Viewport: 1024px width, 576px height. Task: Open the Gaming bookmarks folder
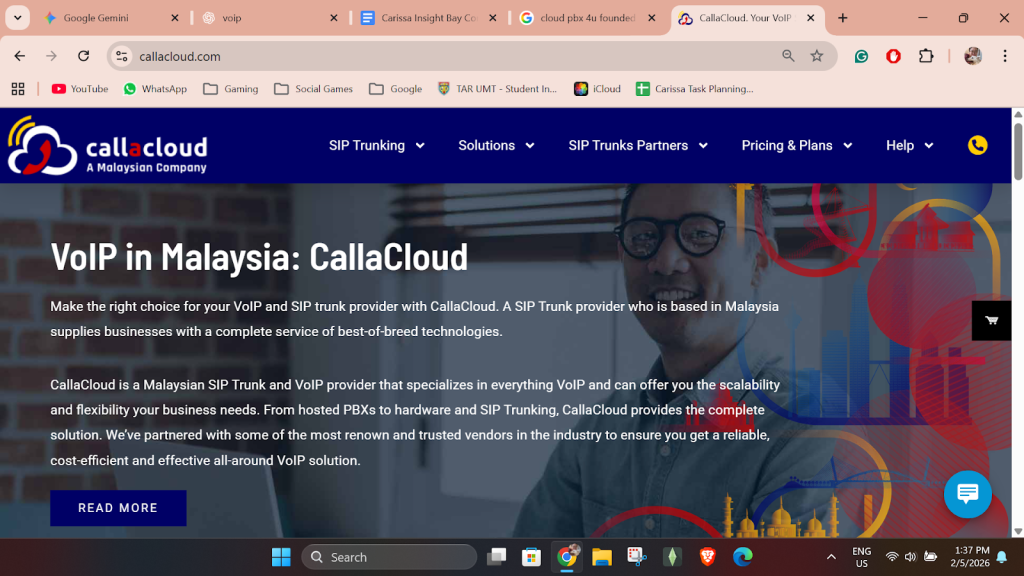pyautogui.click(x=231, y=89)
